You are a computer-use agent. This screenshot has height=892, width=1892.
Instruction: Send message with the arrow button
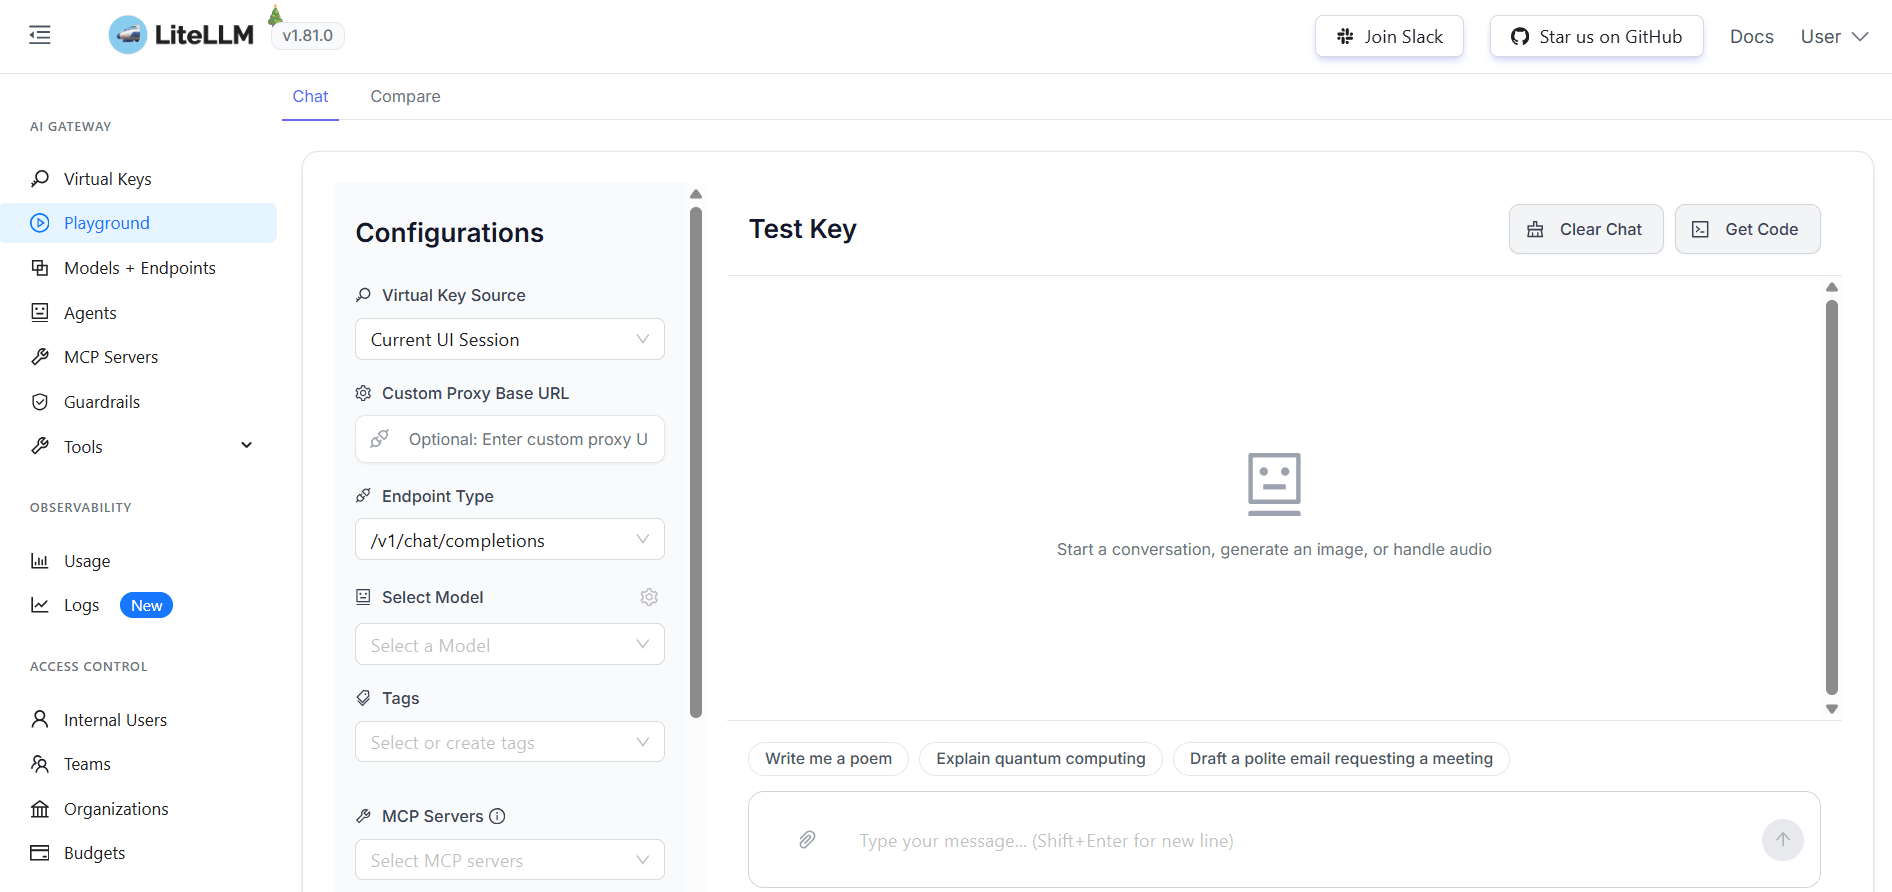(1782, 840)
